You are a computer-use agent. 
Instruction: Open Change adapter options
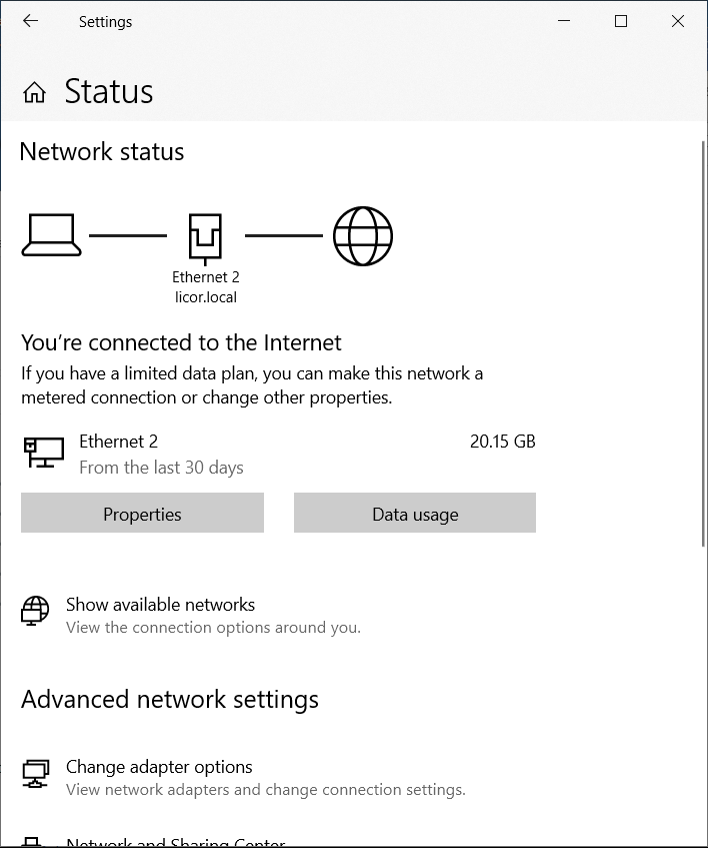click(159, 767)
